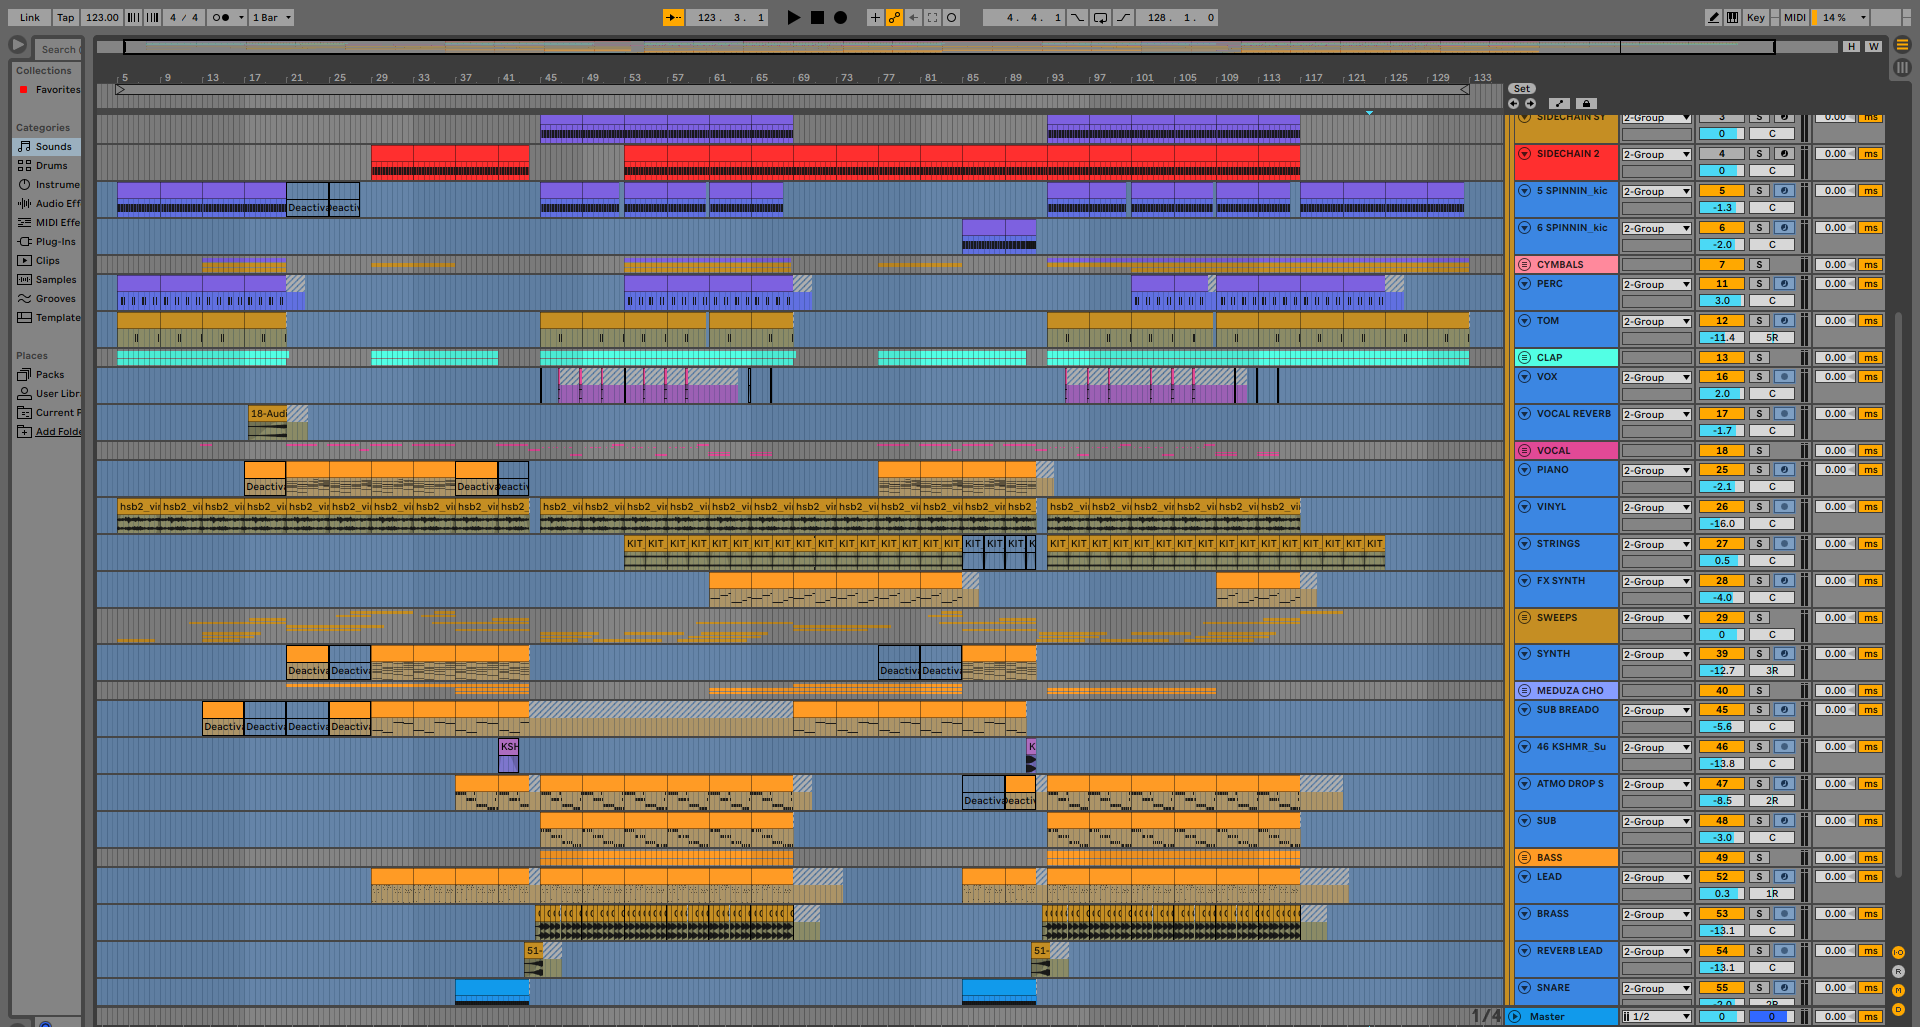This screenshot has height=1027, width=1920.
Task: Preview with the browser play icon
Action: point(17,45)
